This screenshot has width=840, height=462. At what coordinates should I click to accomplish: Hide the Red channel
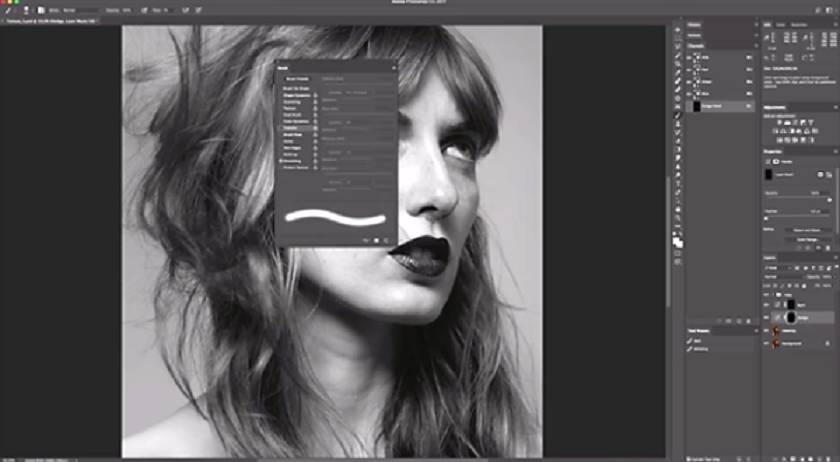(x=689, y=70)
